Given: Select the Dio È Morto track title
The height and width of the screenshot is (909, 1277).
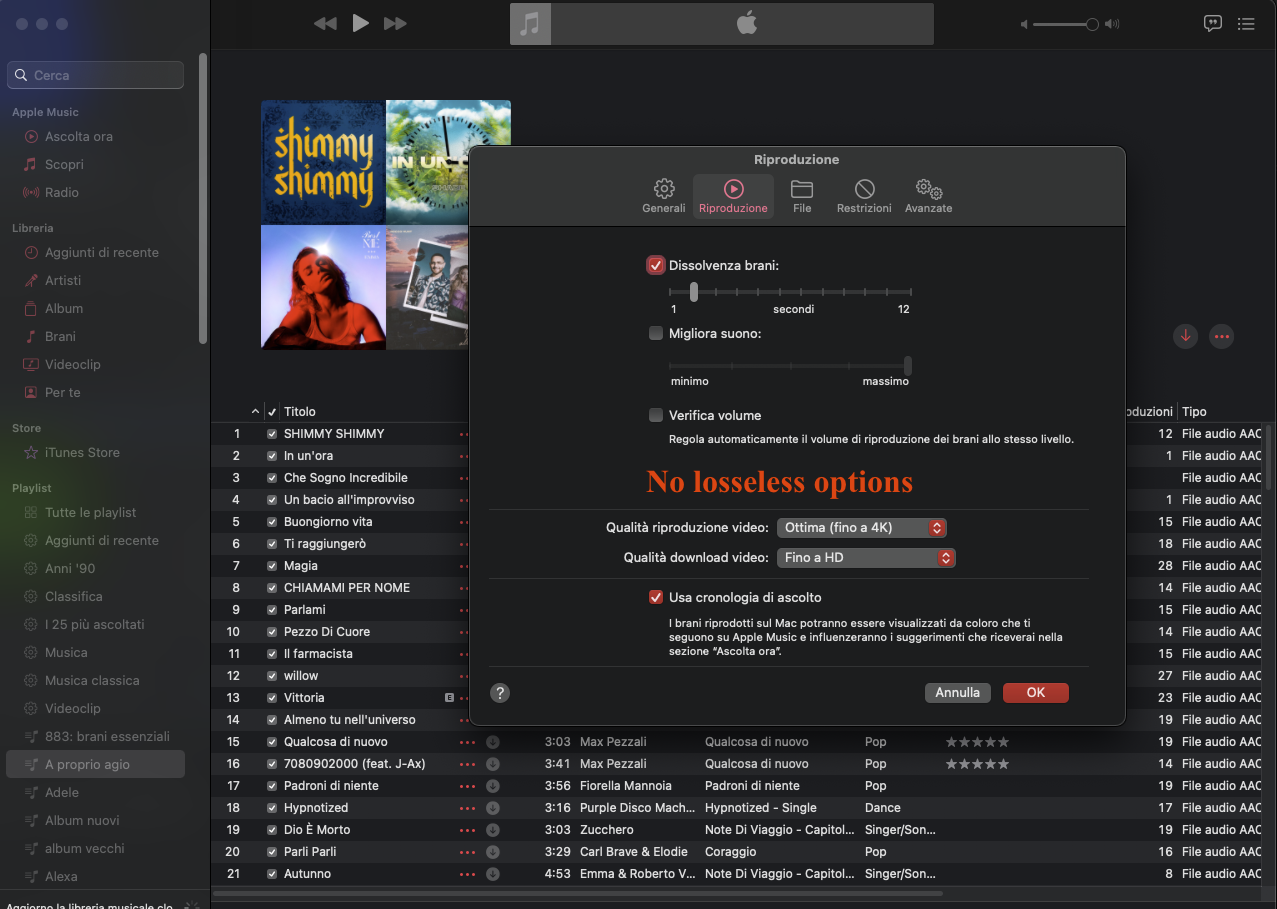Looking at the screenshot, I should tap(317, 830).
